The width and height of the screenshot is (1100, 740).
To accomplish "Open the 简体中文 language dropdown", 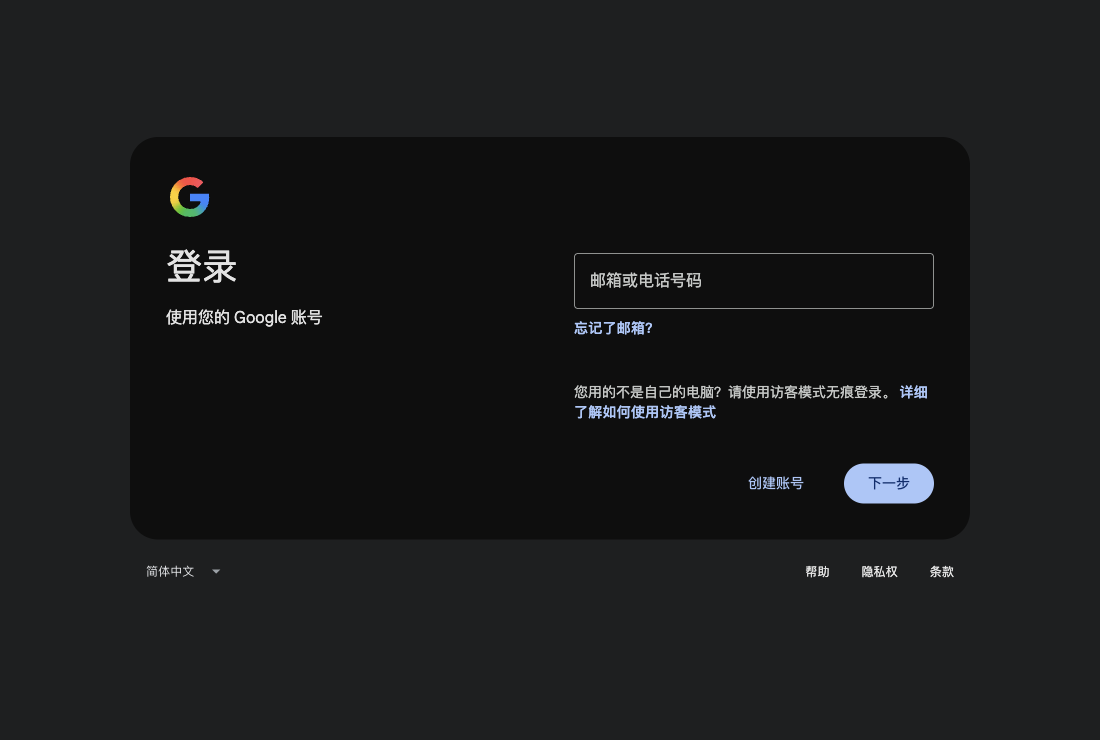I will tap(183, 572).
